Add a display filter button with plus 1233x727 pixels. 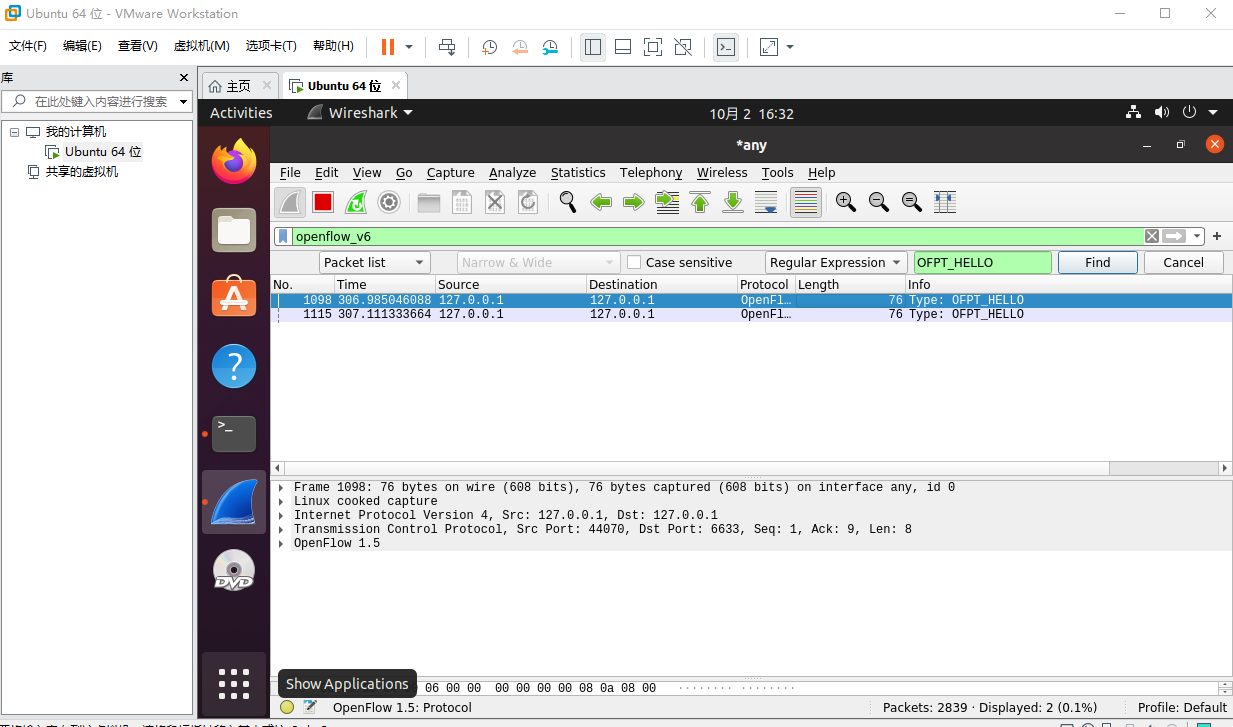[1217, 236]
